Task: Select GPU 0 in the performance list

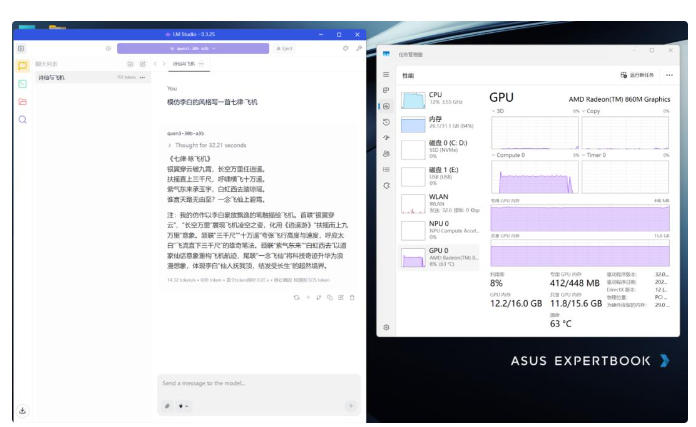Action: [439, 257]
